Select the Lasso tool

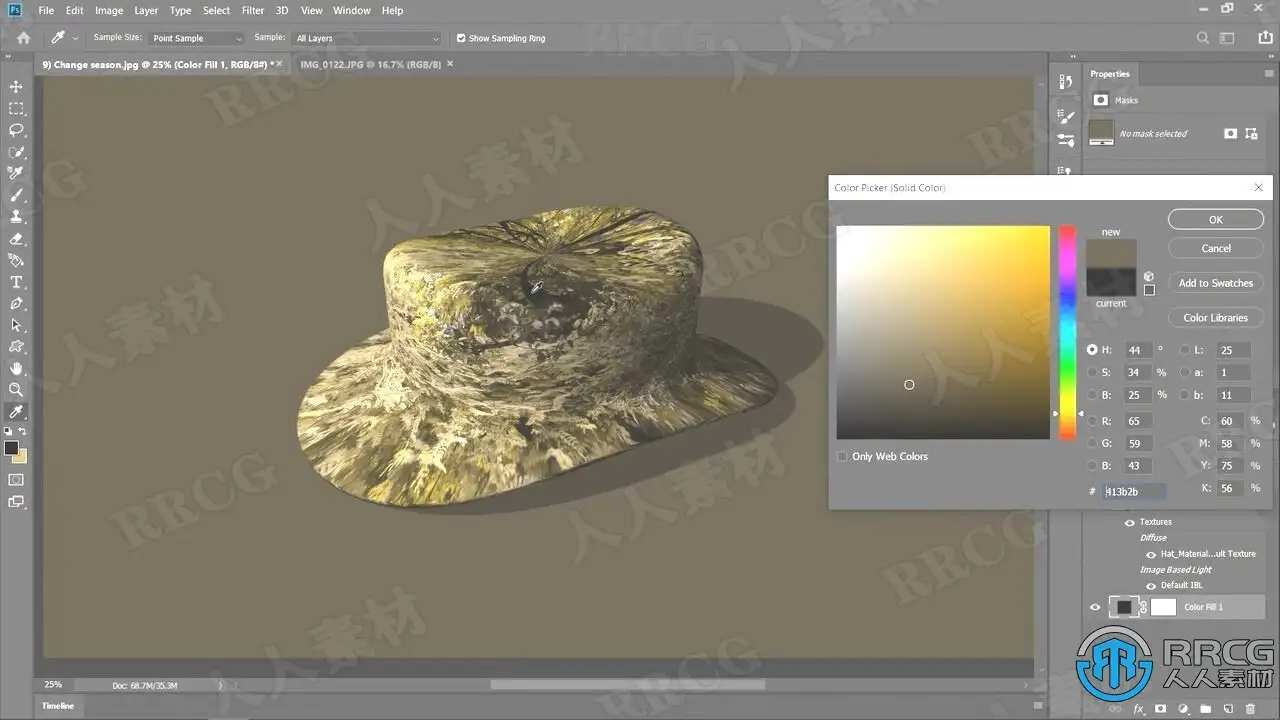tap(16, 130)
